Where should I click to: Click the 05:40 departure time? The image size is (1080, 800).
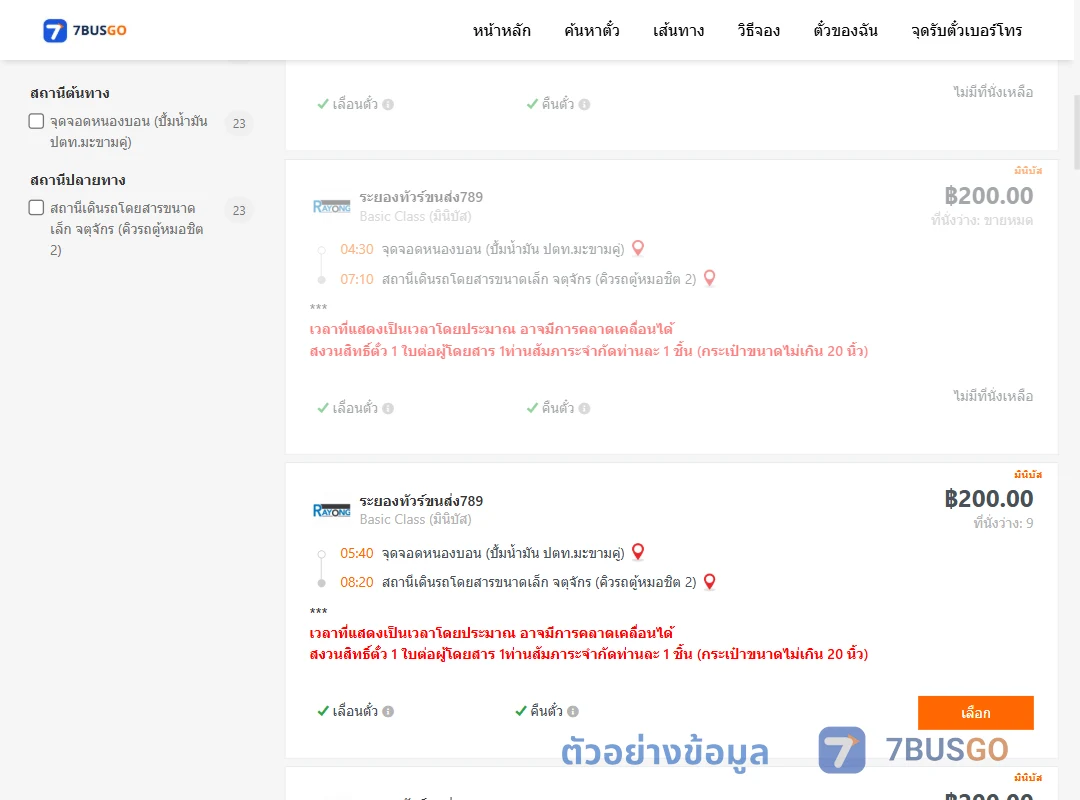point(357,553)
